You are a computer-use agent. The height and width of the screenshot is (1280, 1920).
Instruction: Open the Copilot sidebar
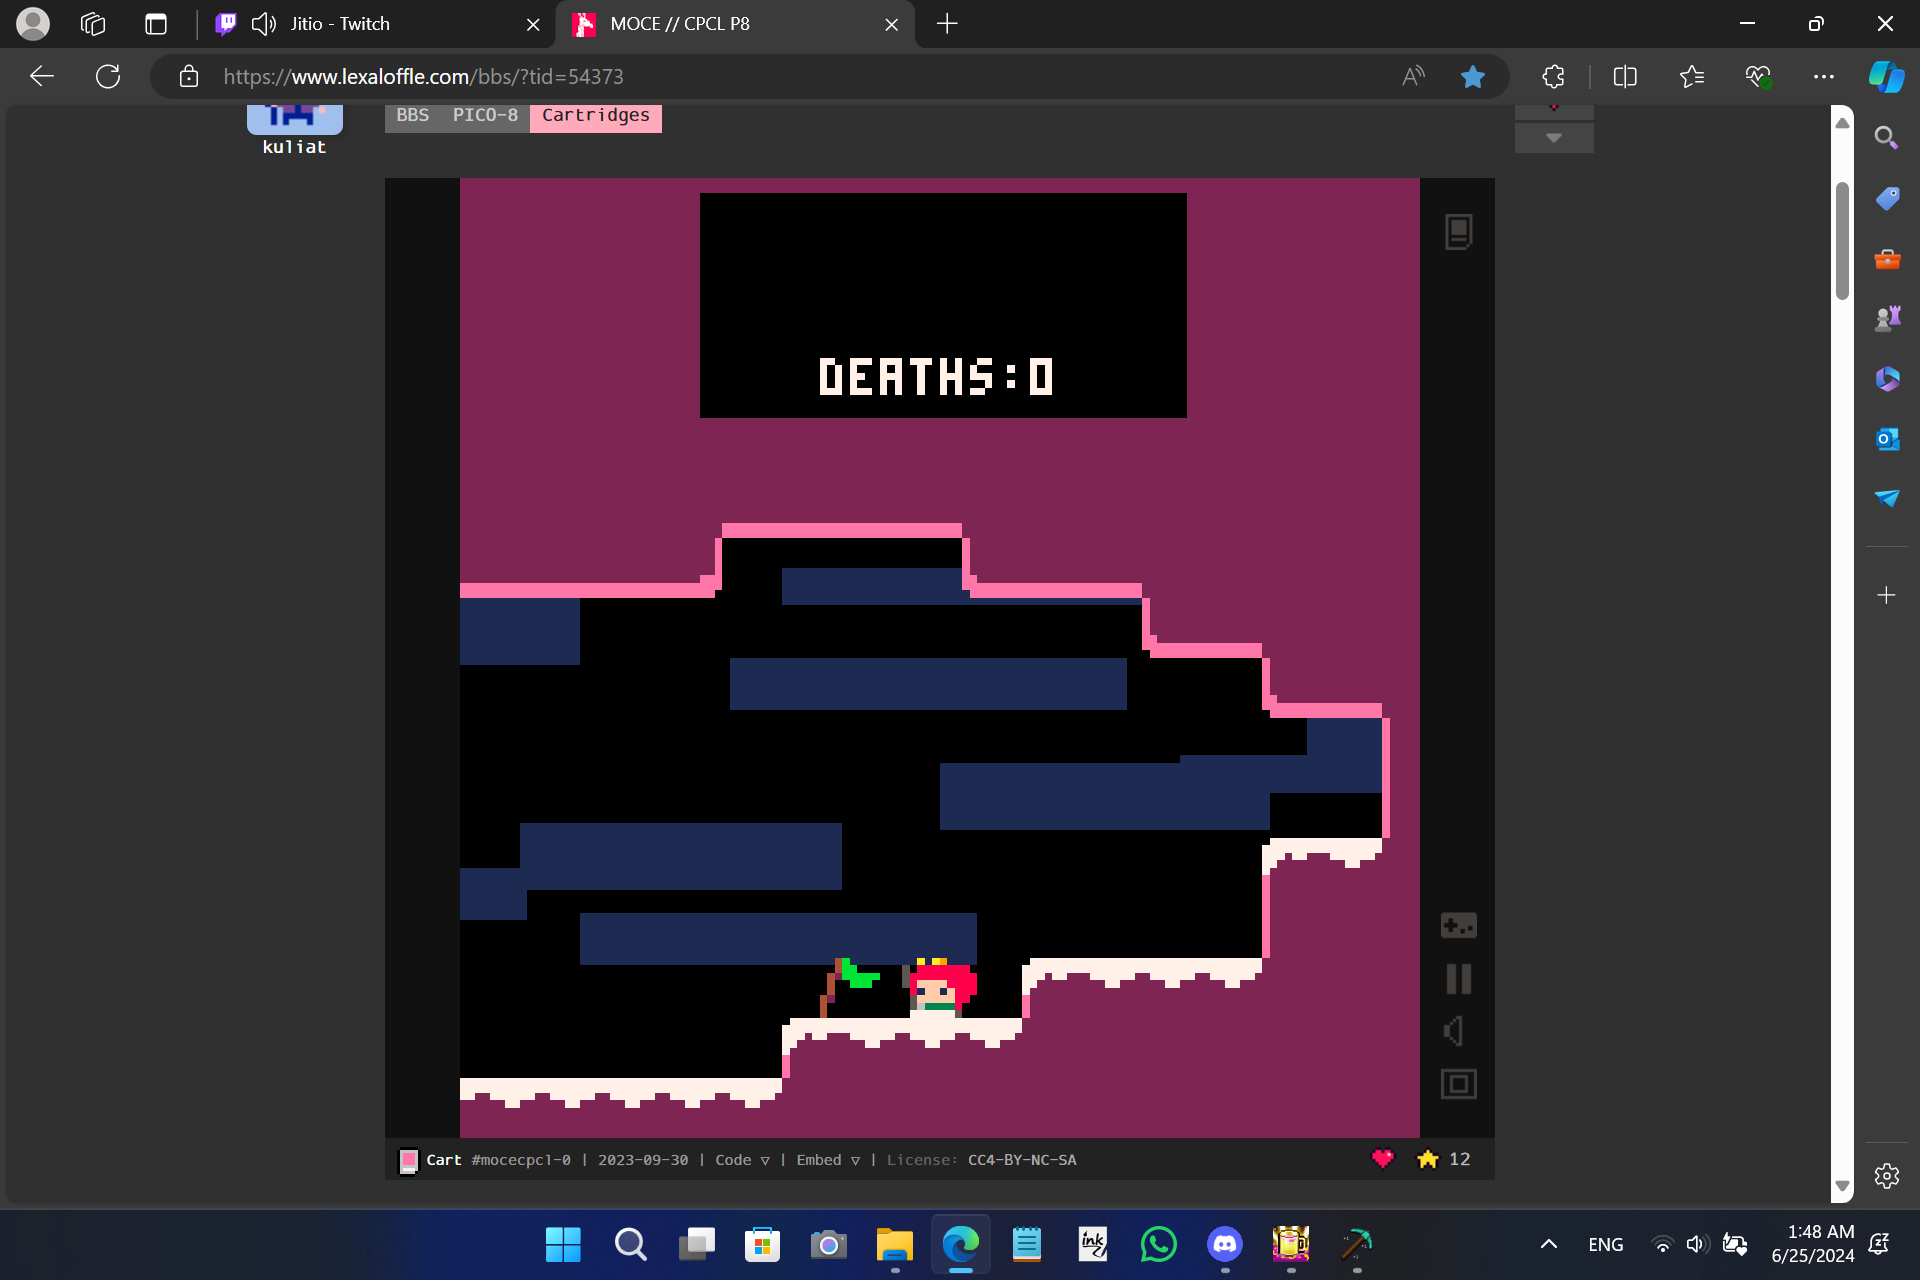[1887, 76]
